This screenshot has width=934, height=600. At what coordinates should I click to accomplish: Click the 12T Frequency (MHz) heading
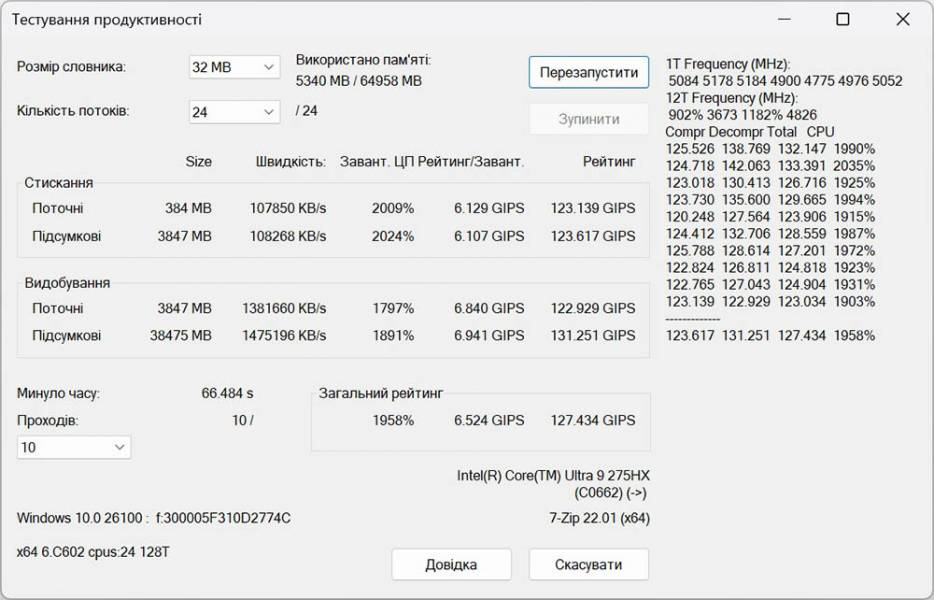point(731,98)
